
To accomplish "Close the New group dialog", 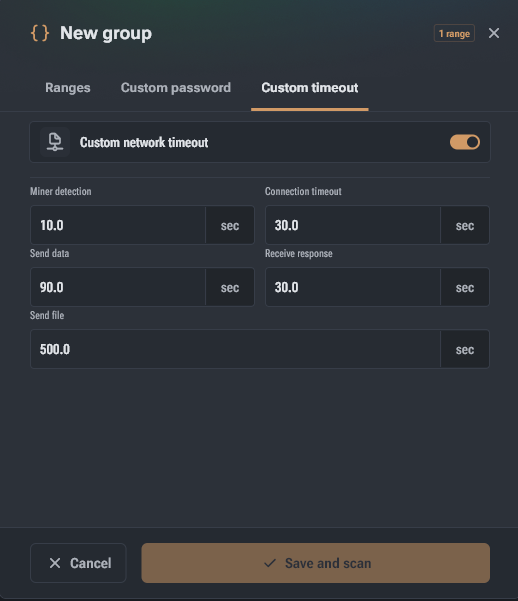I will pos(494,33).
